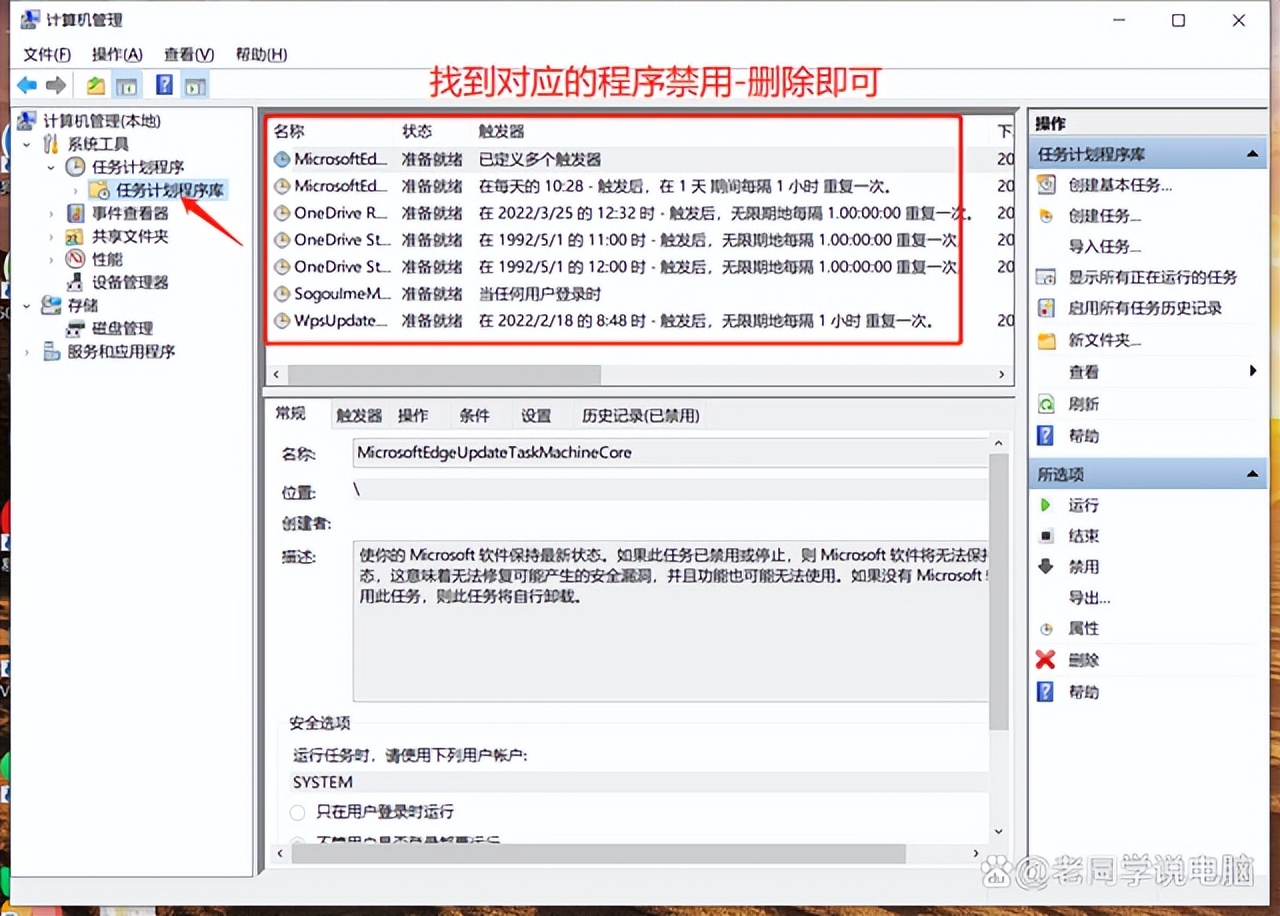
Task: Select 共享文件夹 in the tree
Action: [x=130, y=236]
